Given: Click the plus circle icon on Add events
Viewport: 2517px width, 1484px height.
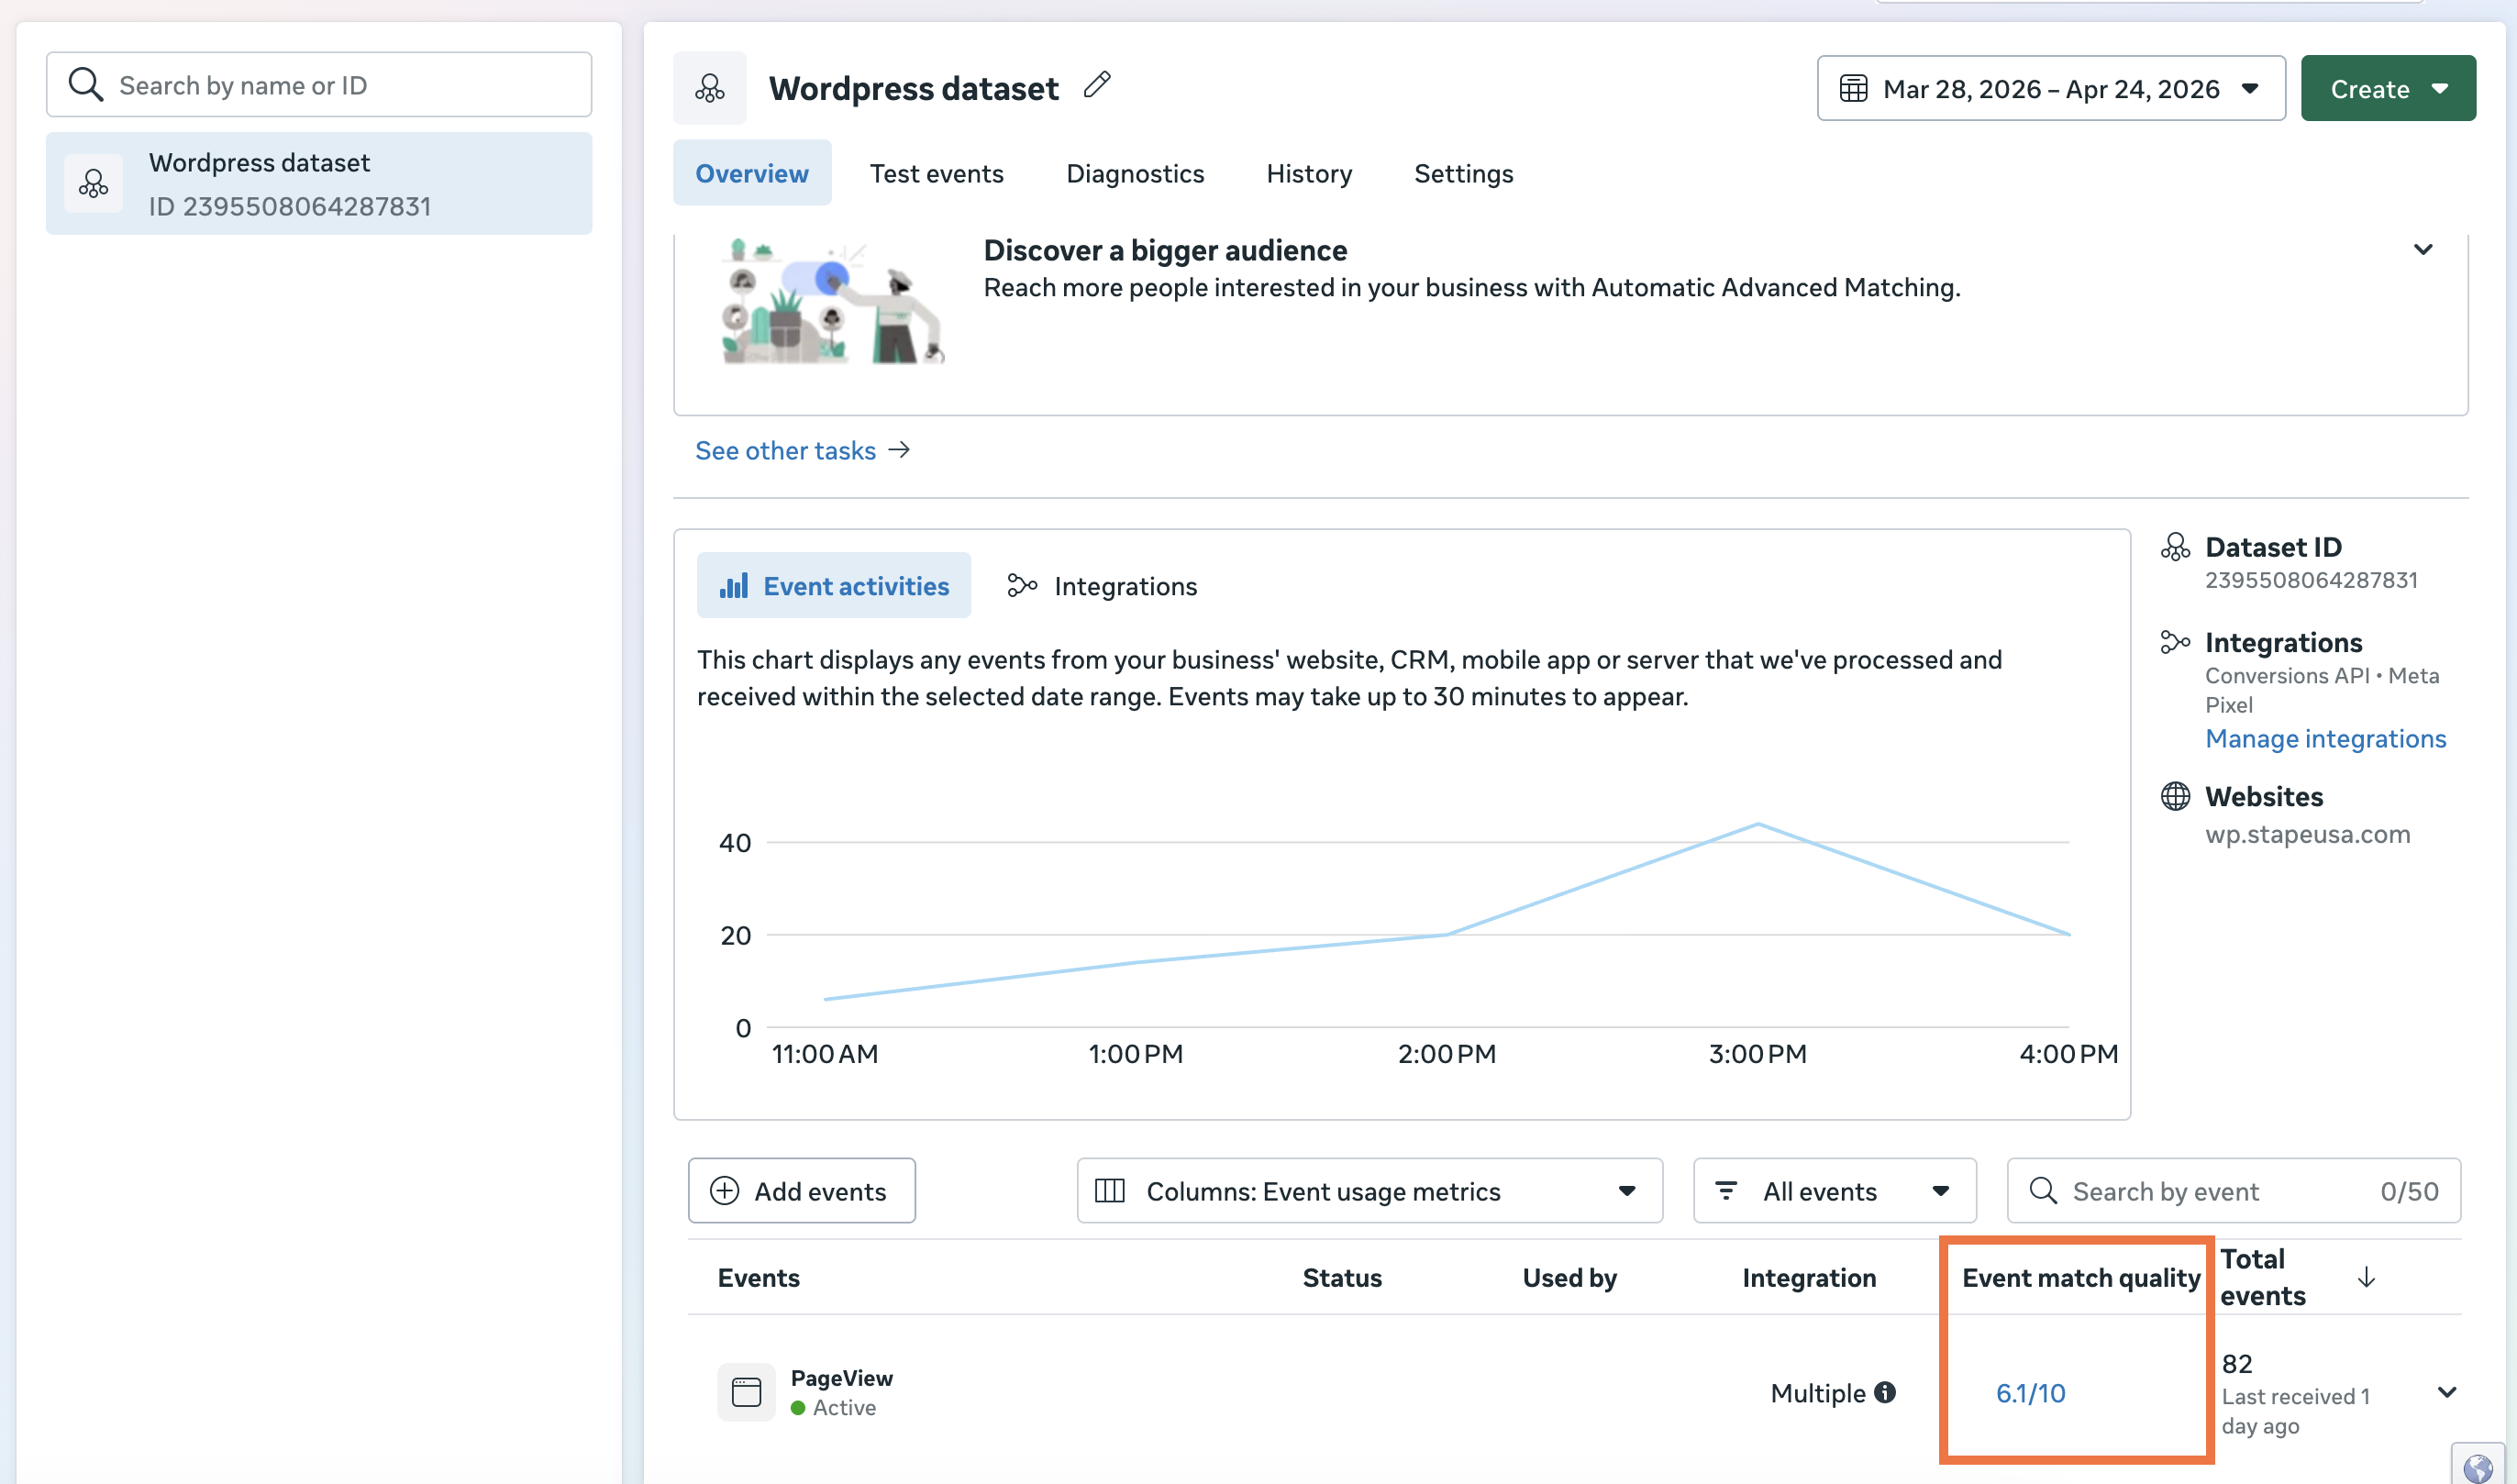Looking at the screenshot, I should click(x=724, y=1191).
